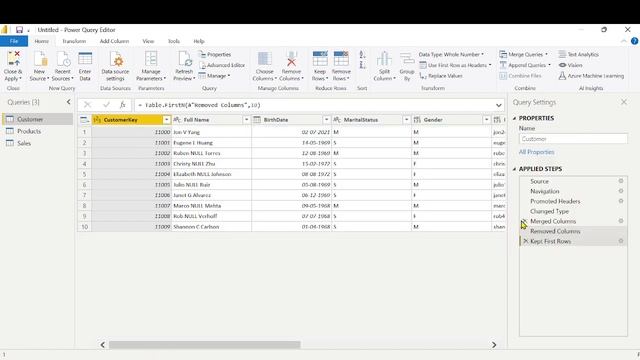
Task: Switch to the Transform tab
Action: (x=74, y=41)
